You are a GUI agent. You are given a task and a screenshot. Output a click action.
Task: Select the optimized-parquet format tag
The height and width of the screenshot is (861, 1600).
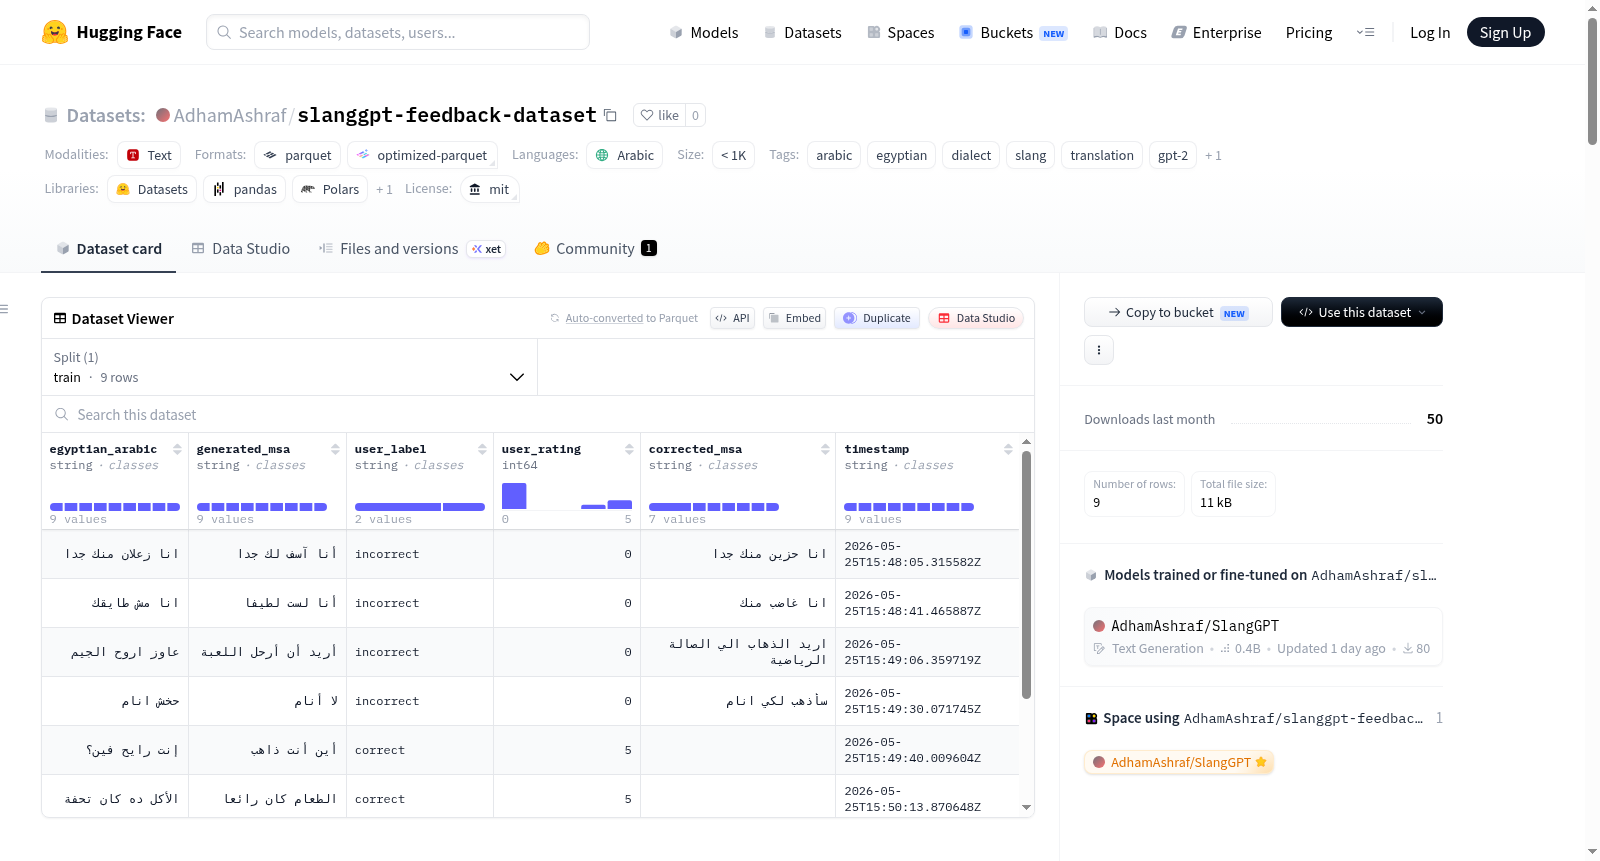(422, 155)
